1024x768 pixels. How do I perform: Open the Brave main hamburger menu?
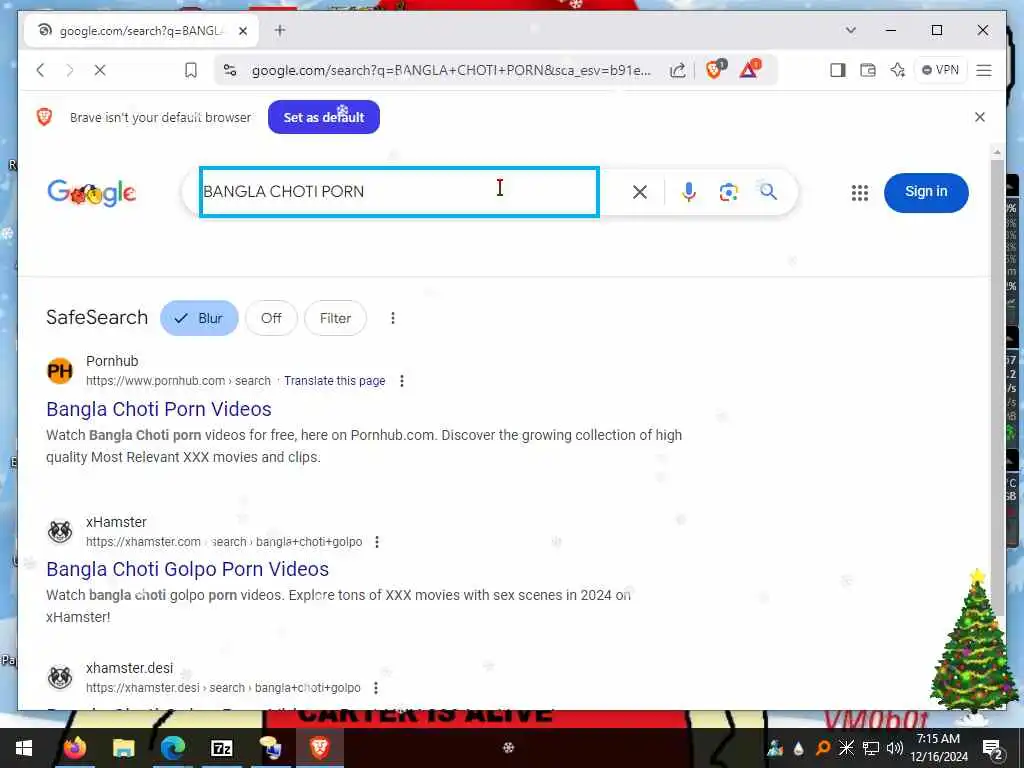[x=984, y=70]
